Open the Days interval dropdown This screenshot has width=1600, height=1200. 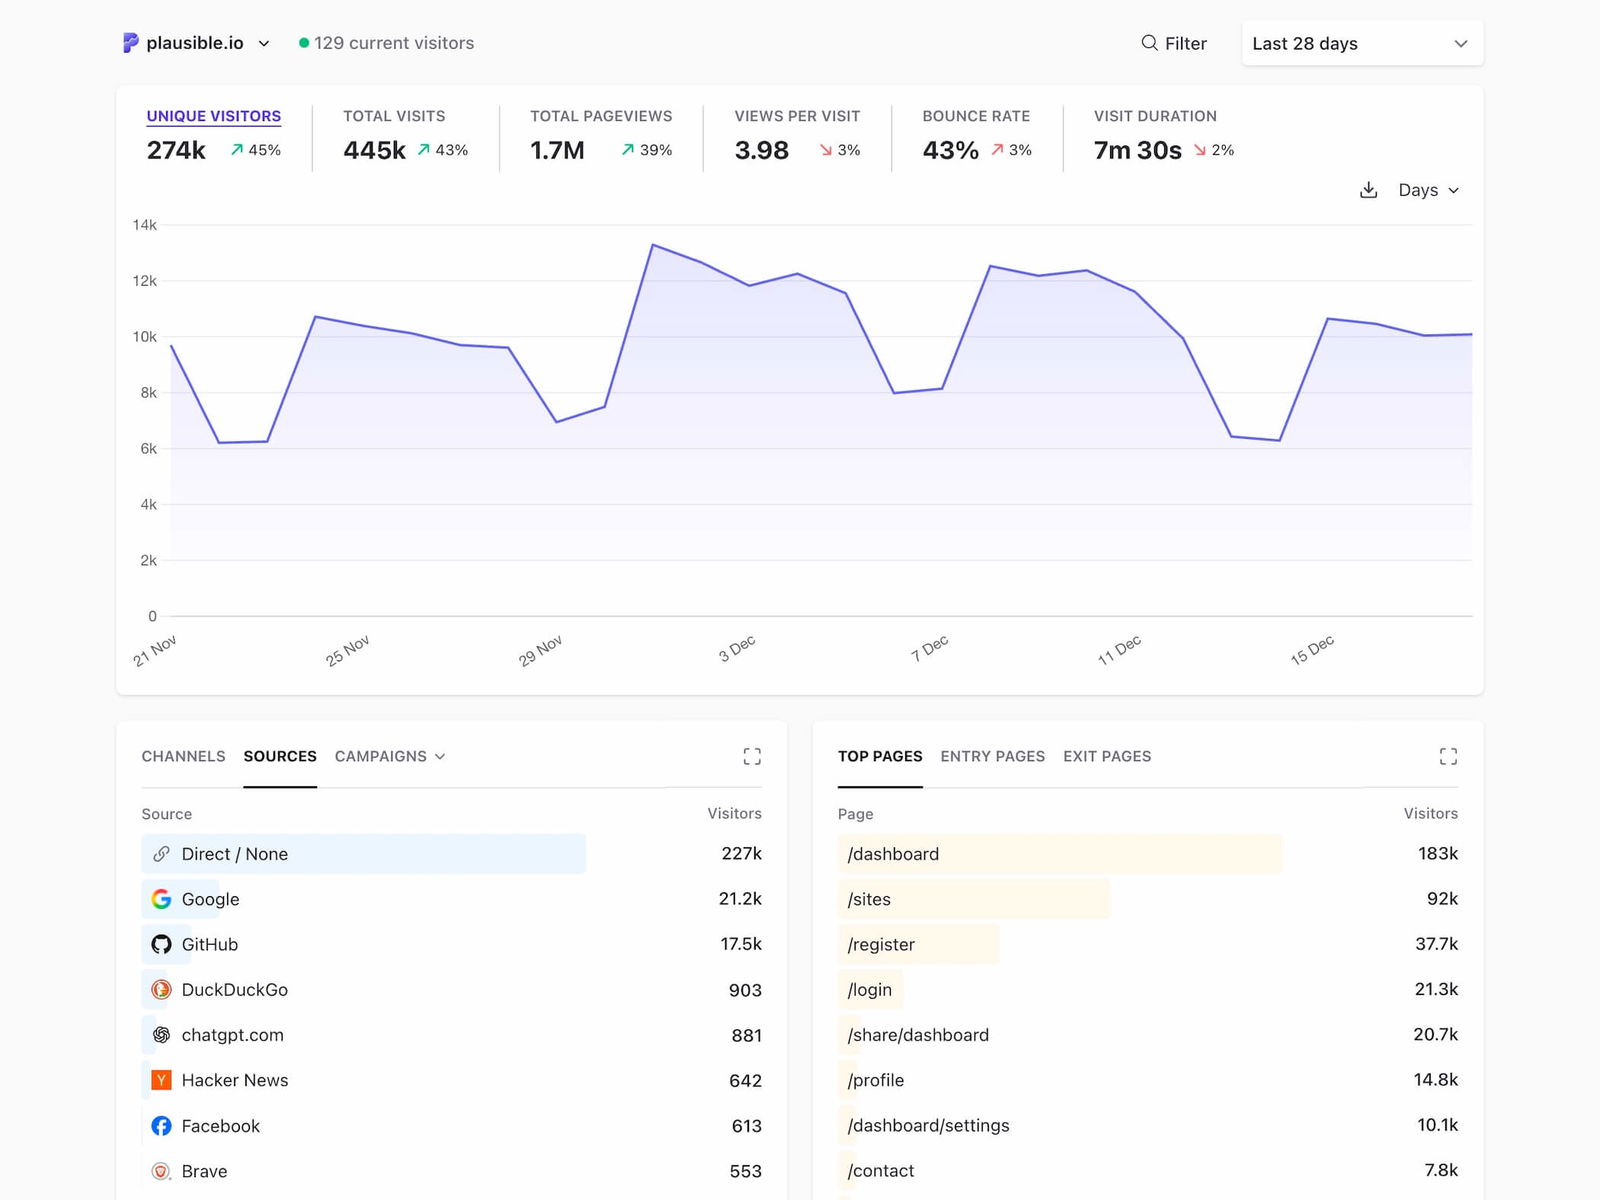[1428, 189]
